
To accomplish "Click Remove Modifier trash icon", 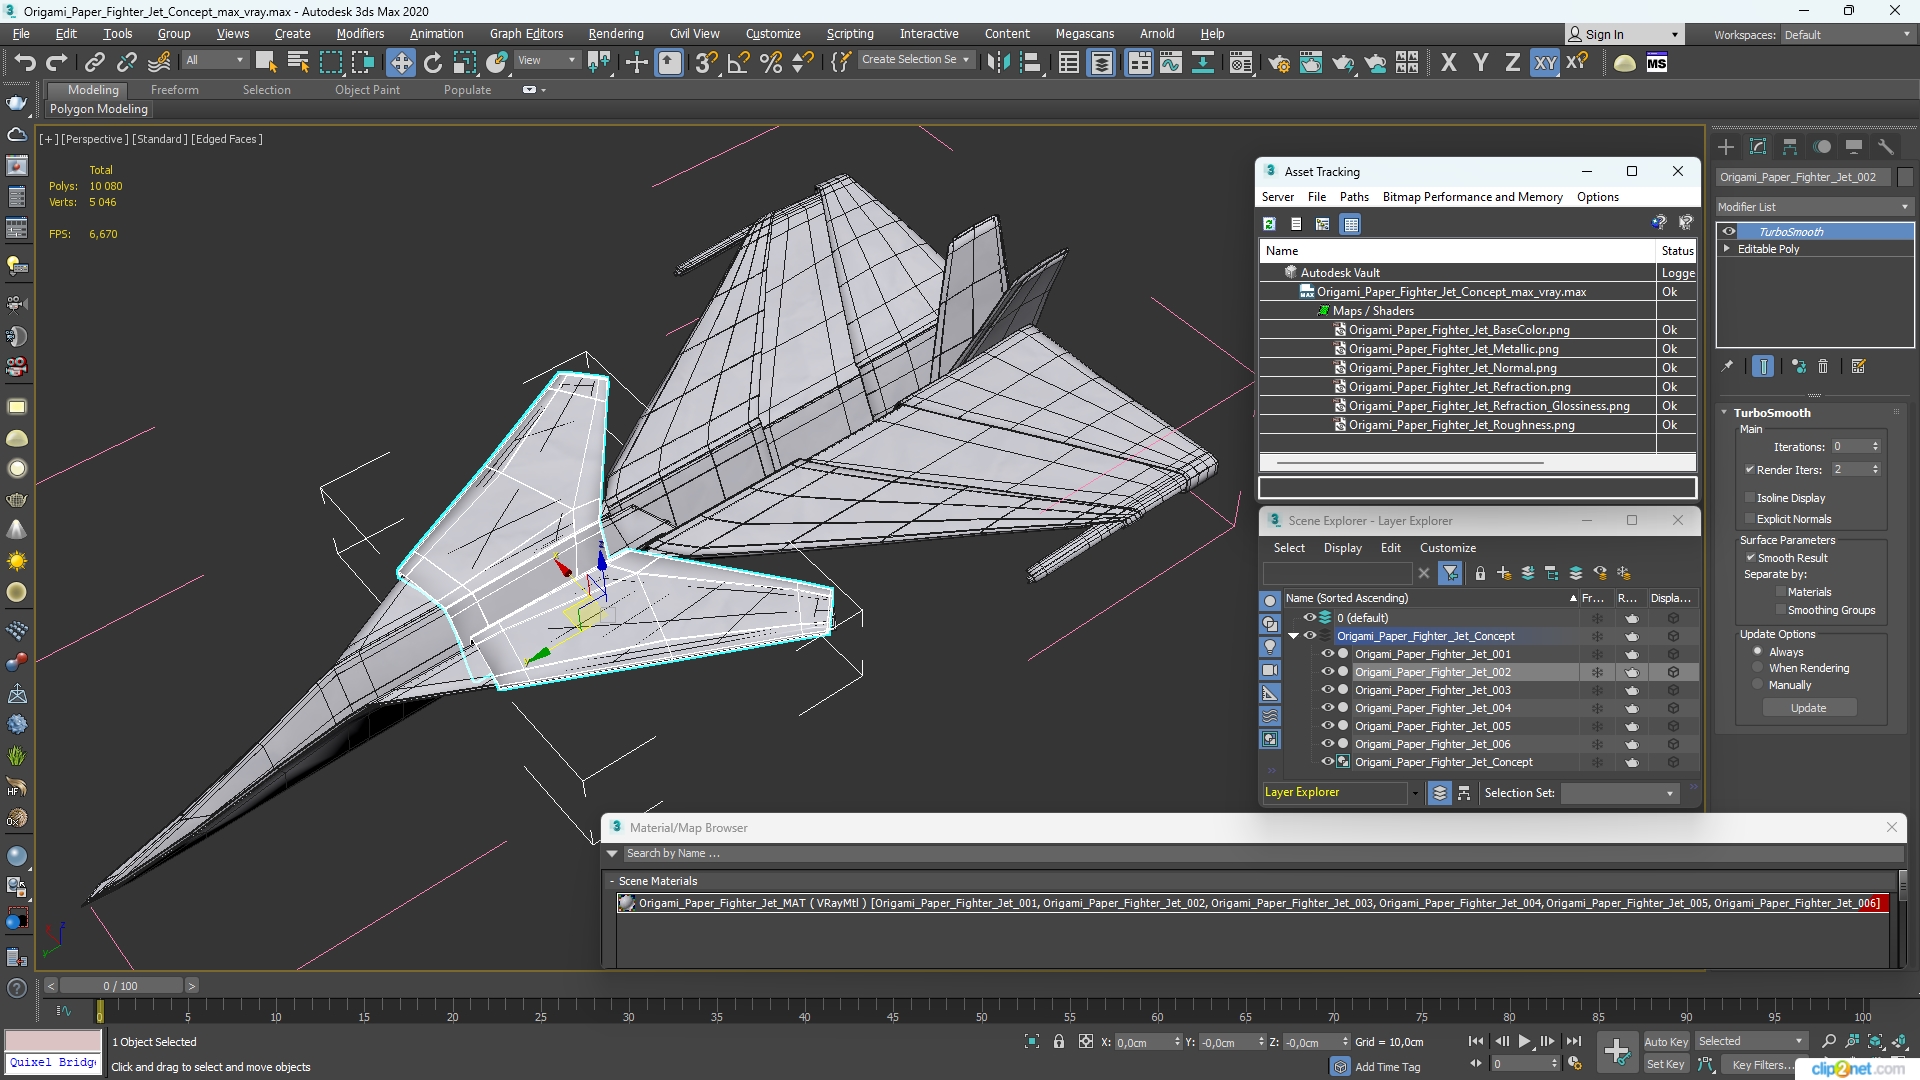I will [x=1823, y=367].
